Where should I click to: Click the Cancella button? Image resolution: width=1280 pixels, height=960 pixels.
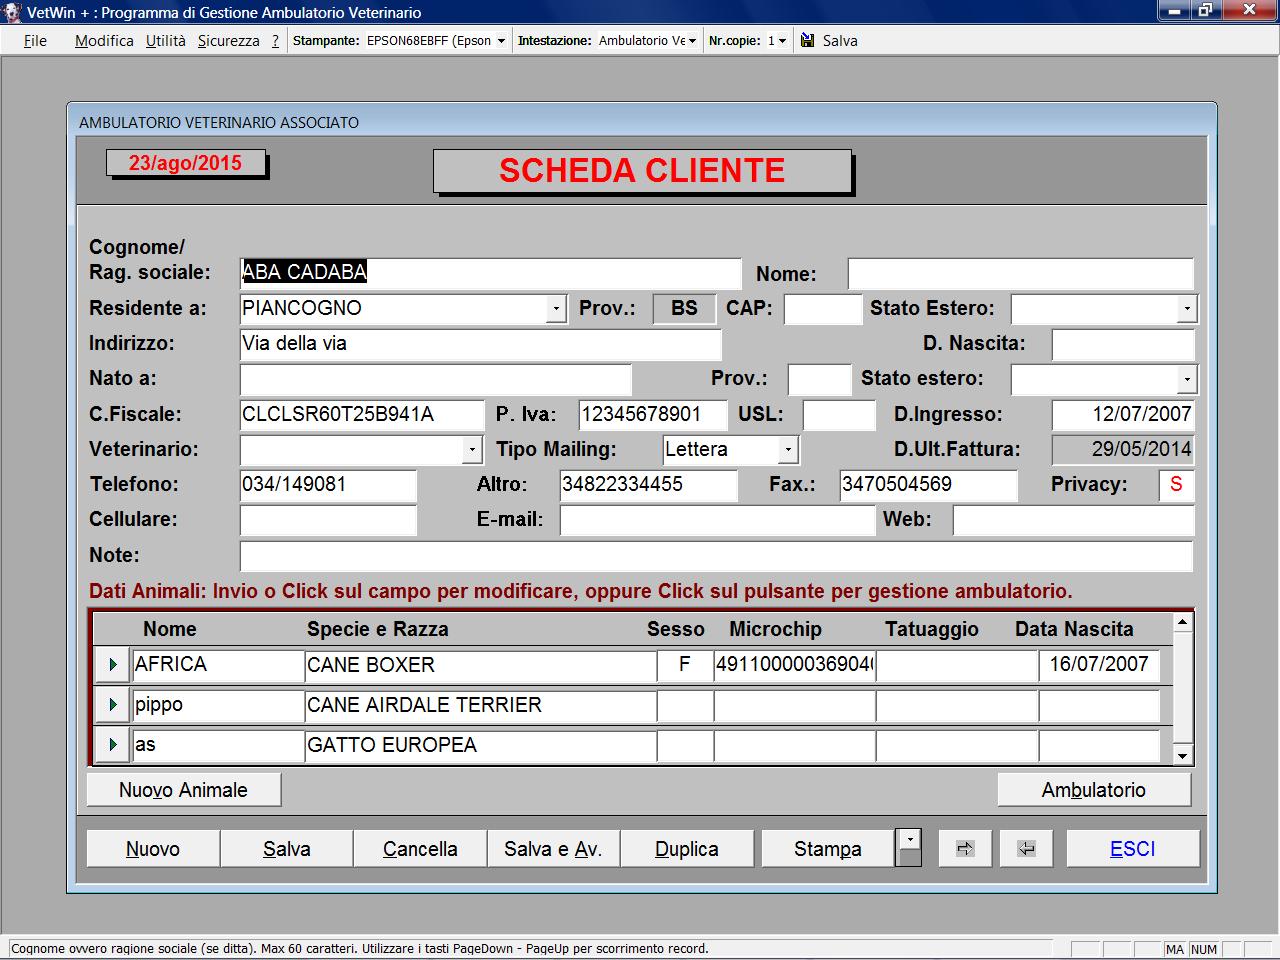420,848
